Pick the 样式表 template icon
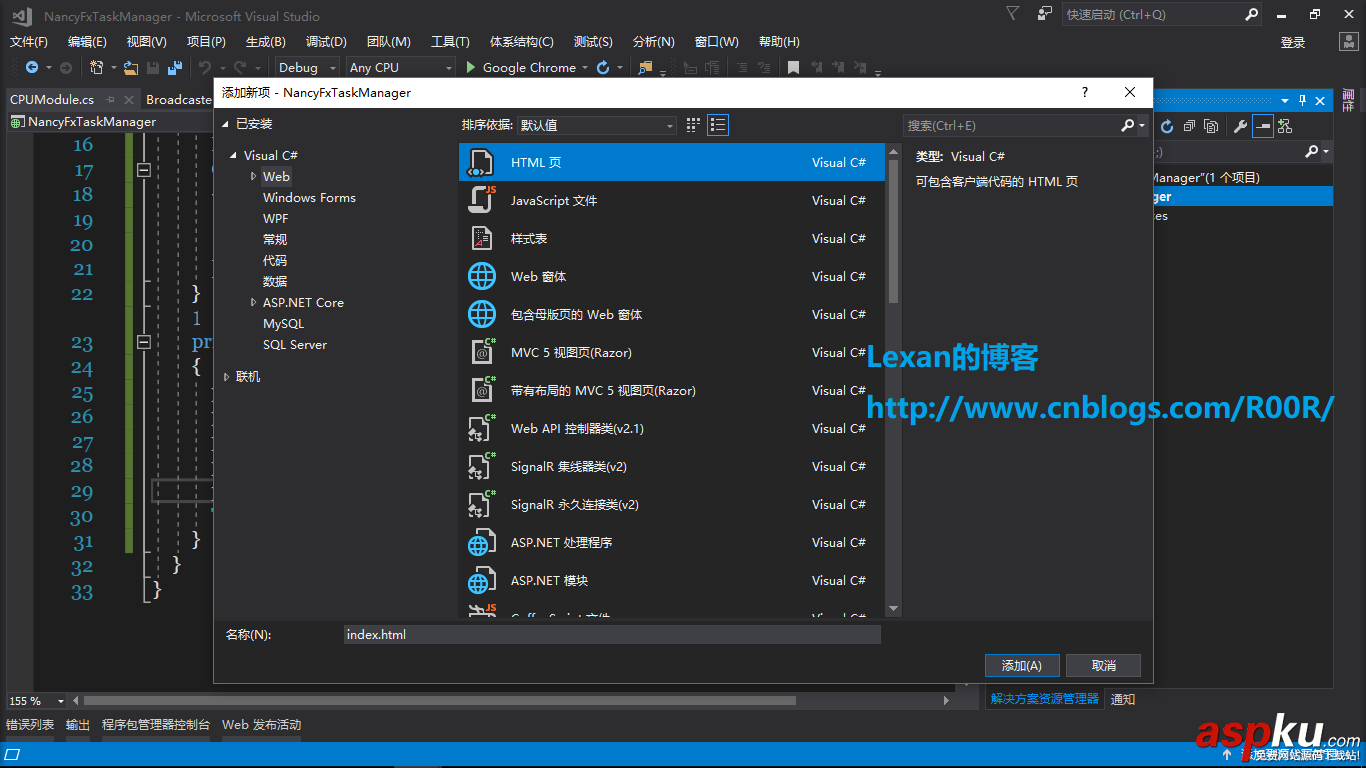 tap(482, 238)
